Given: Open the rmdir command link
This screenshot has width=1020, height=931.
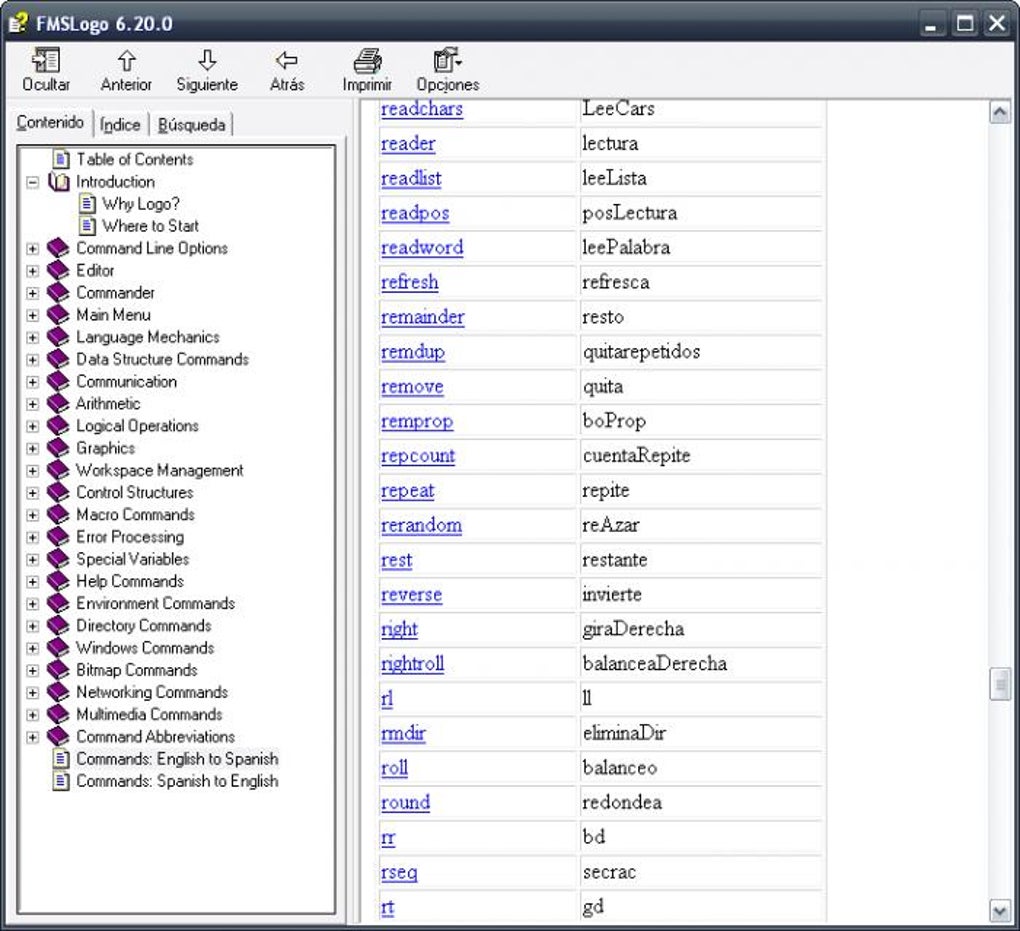Looking at the screenshot, I should [x=403, y=733].
